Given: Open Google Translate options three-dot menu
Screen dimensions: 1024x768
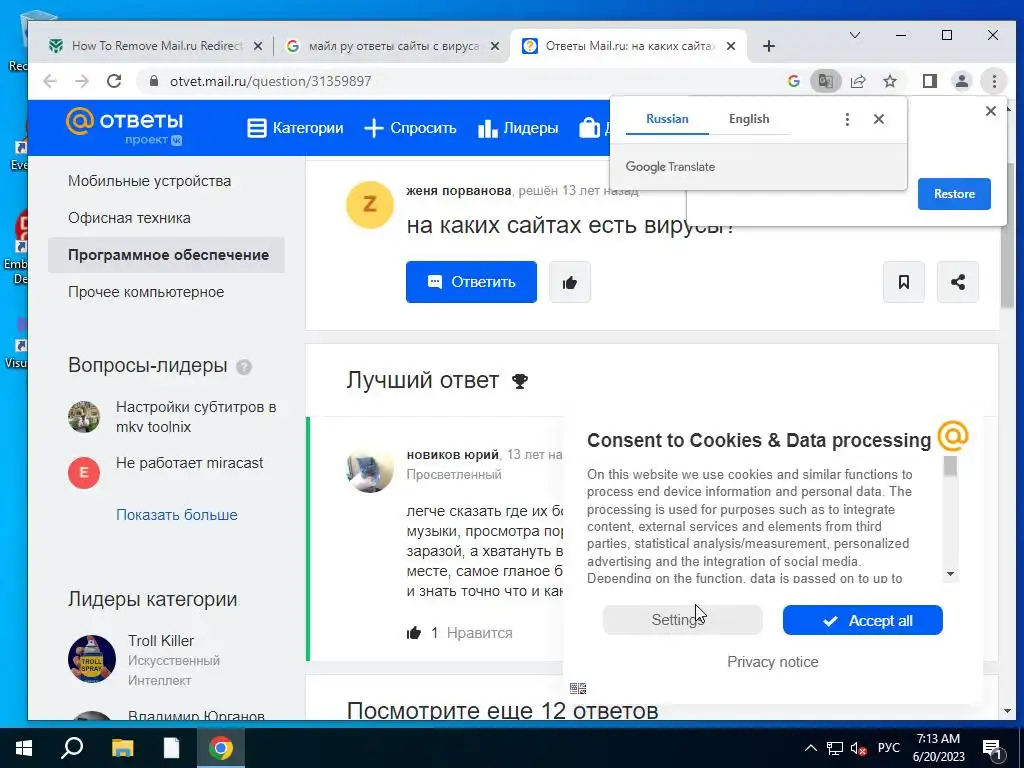Looking at the screenshot, I should point(847,119).
